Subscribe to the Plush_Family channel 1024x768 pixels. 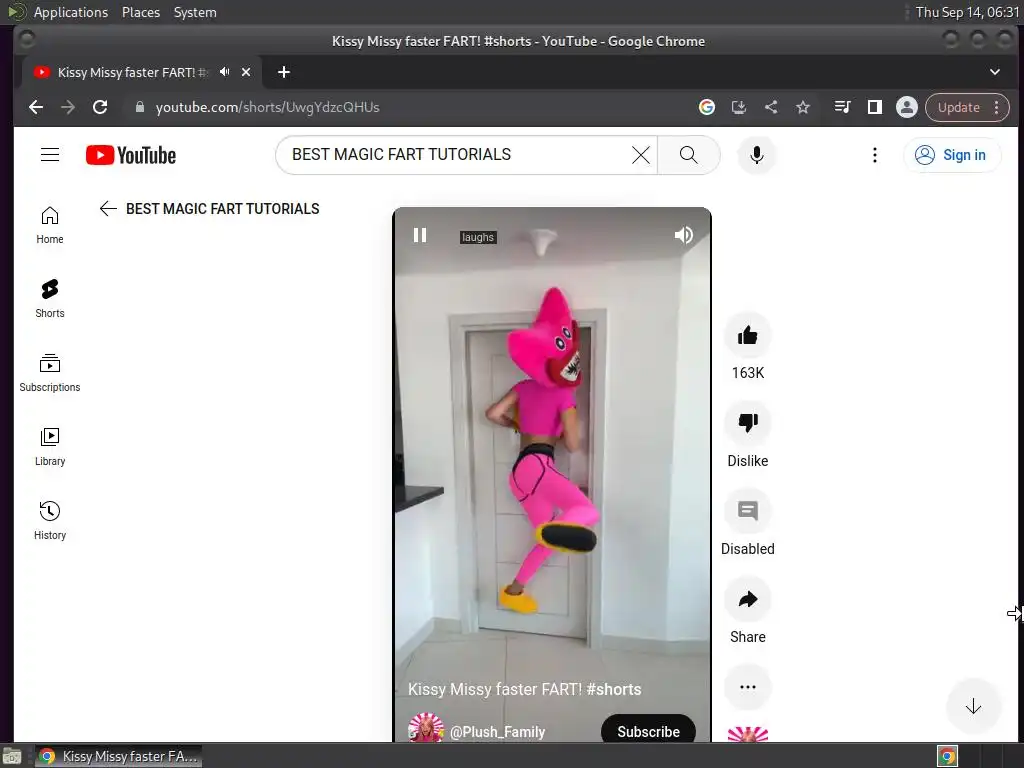coord(648,731)
